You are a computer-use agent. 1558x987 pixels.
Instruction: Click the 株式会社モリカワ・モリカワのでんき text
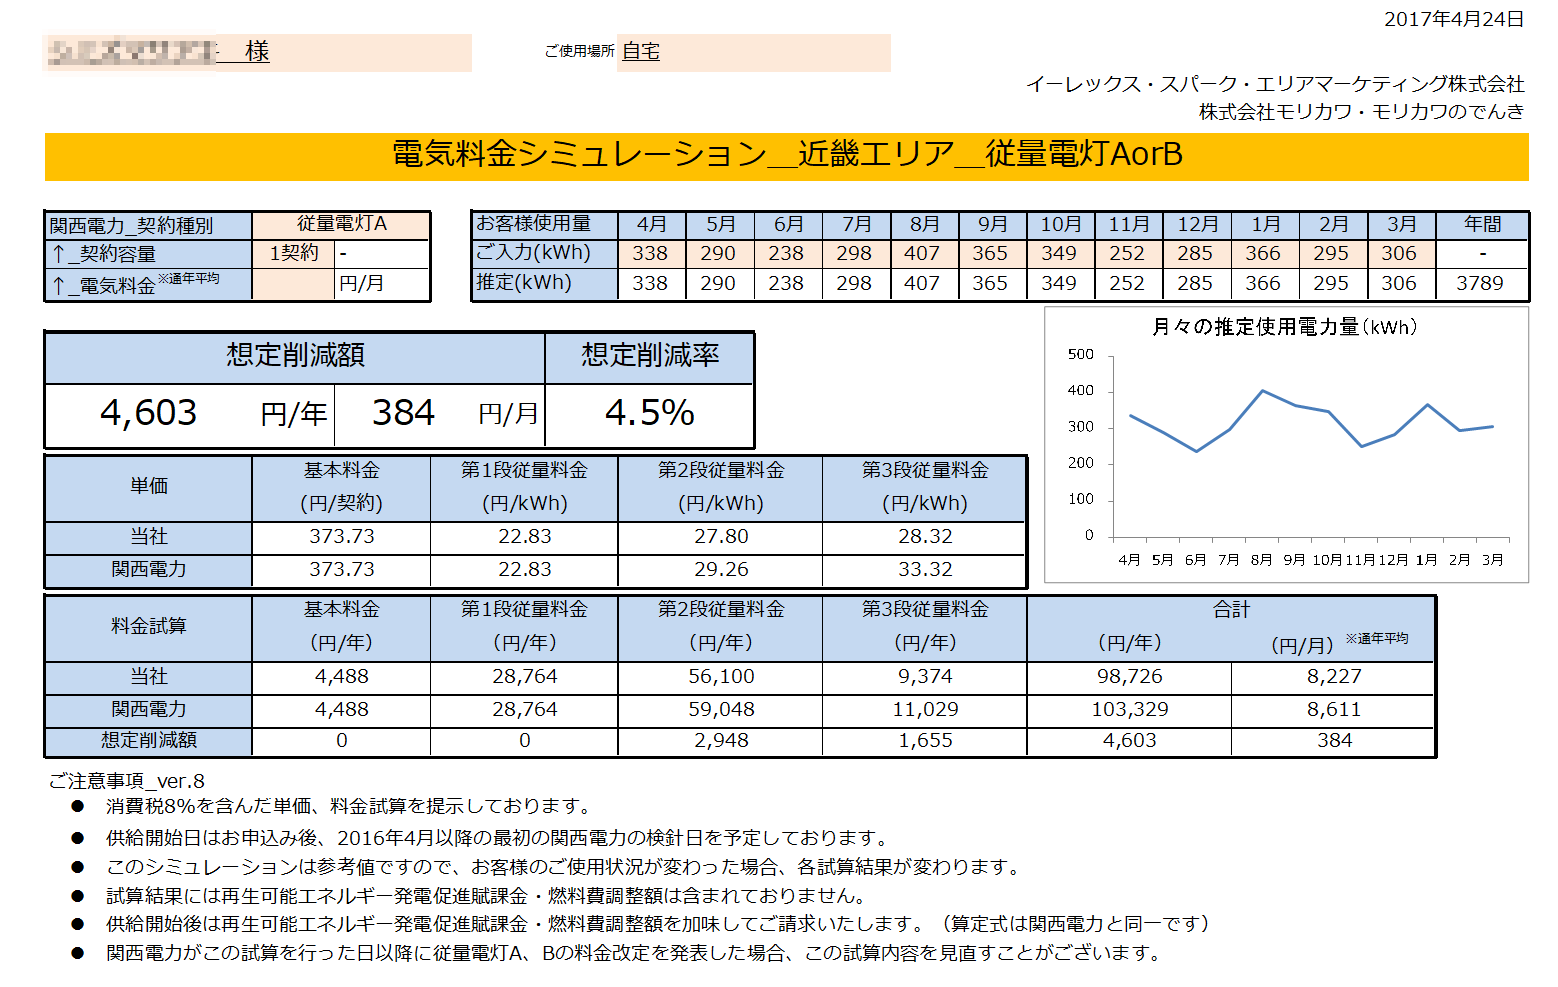tap(1362, 112)
